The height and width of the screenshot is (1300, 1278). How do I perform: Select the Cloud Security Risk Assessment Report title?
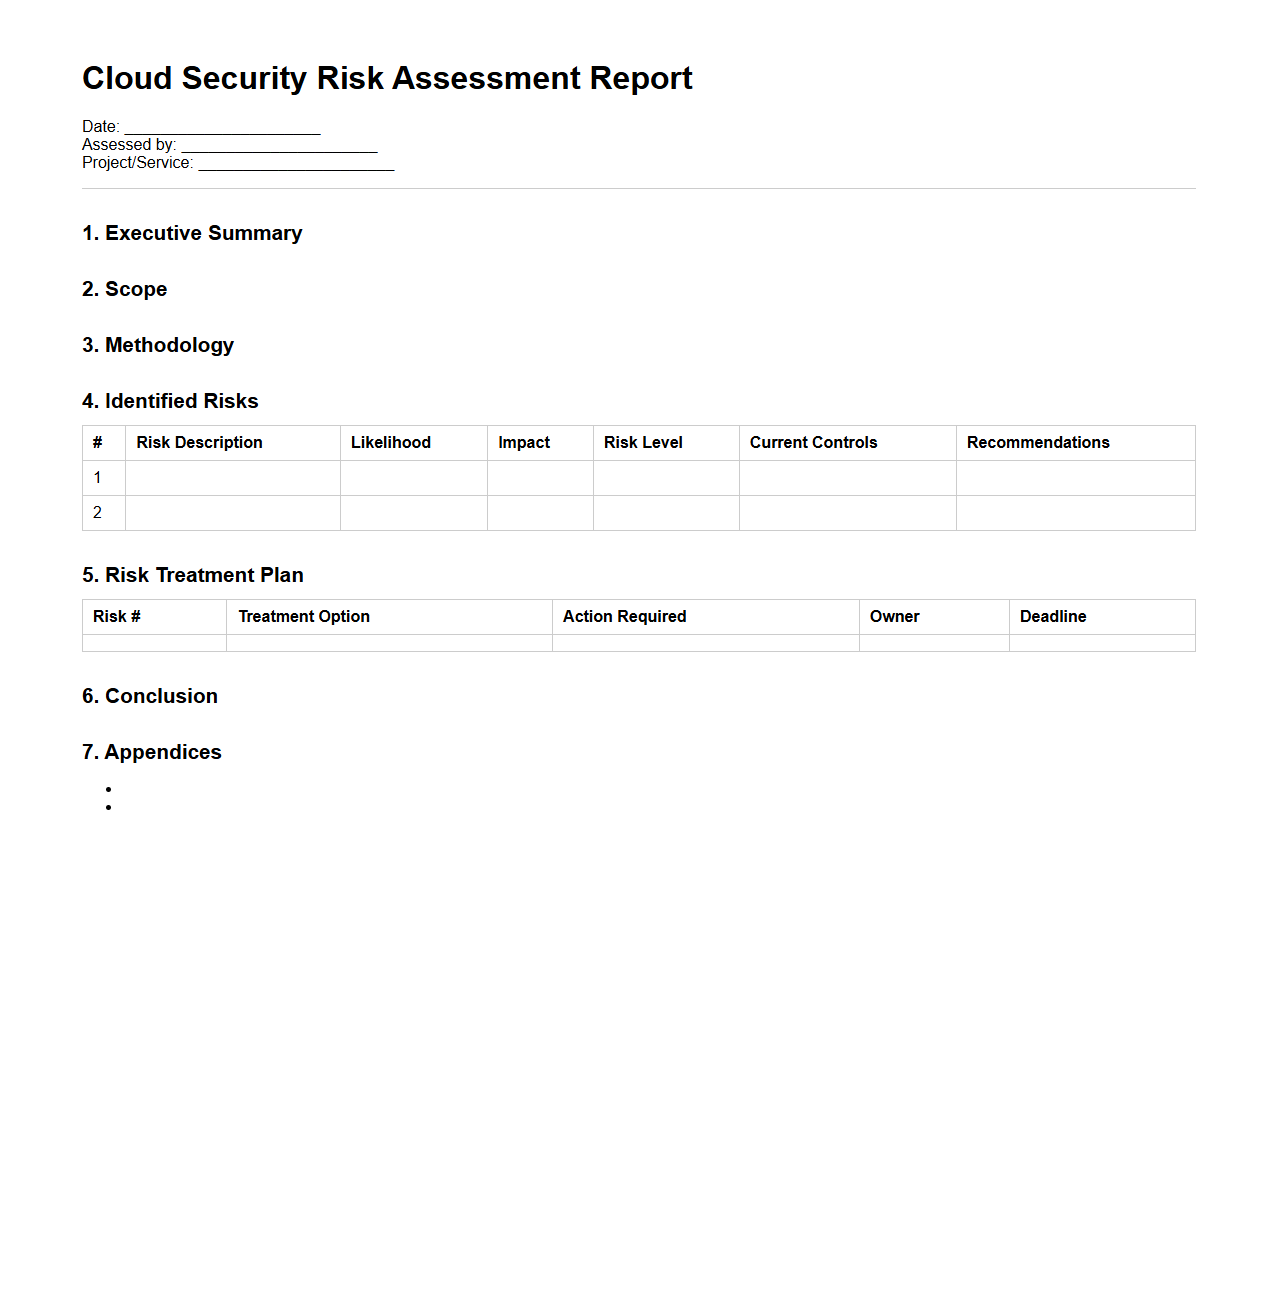[387, 78]
